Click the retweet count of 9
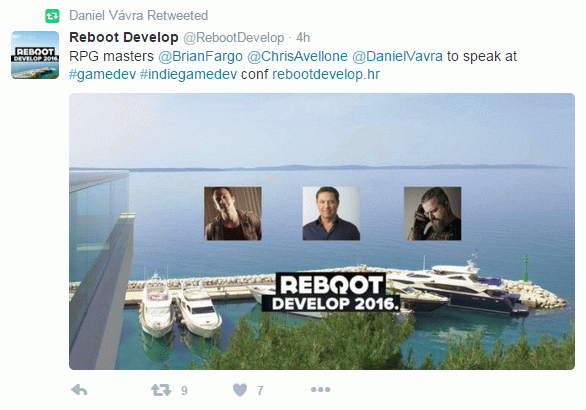The height and width of the screenshot is (410, 586). click(x=184, y=391)
